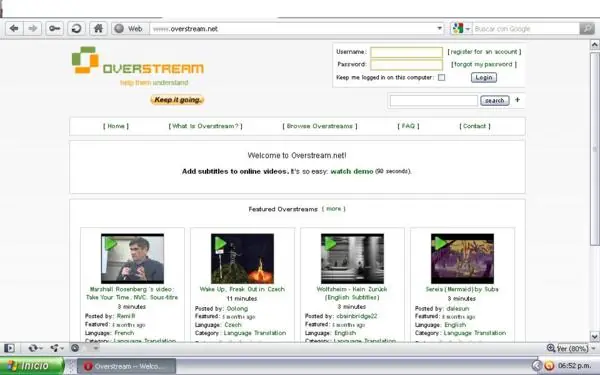The height and width of the screenshot is (375, 600).
Task: Click more link beside Featured Overstreams
Action: click(x=333, y=209)
